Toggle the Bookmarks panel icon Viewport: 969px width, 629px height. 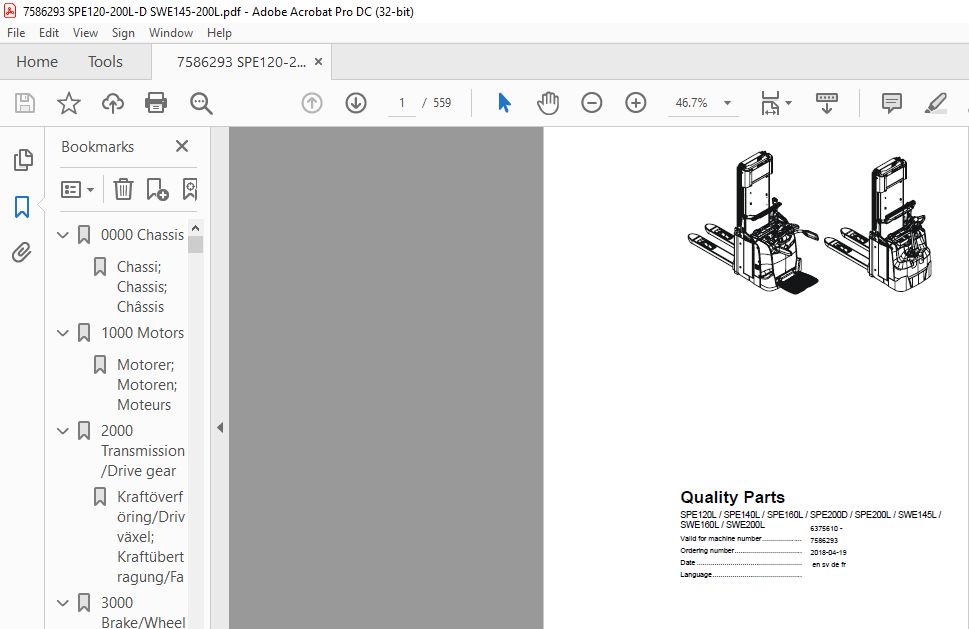click(x=22, y=207)
